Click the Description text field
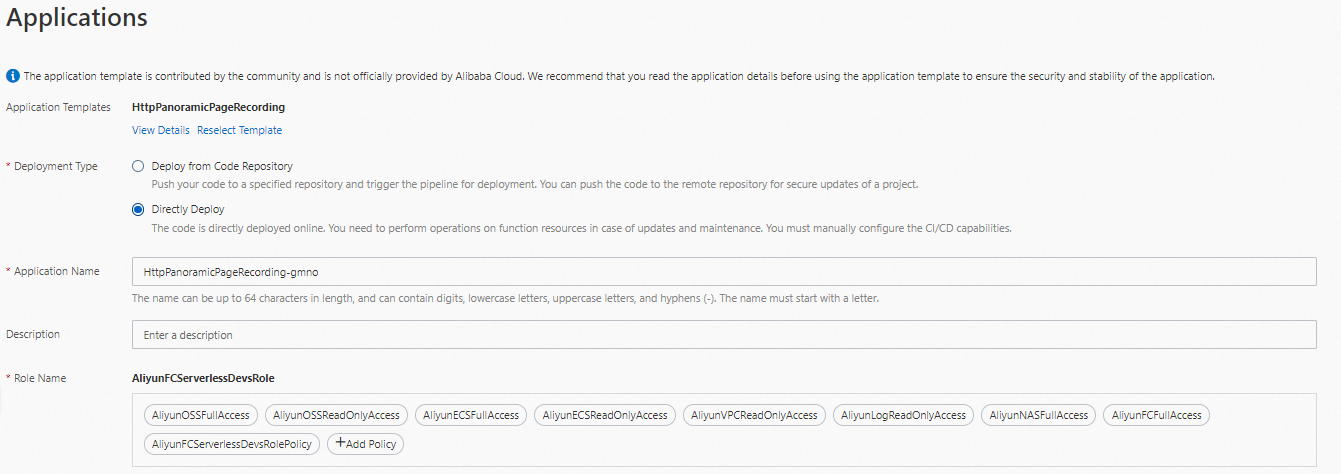Screen dimensions: 1341x474 pos(723,335)
